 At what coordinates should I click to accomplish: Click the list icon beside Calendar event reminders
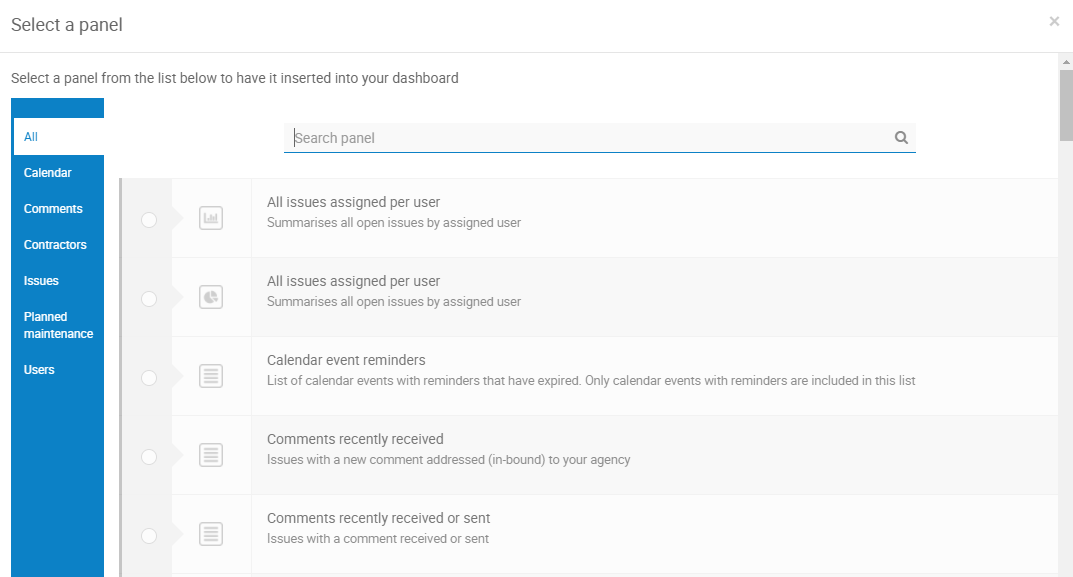[x=211, y=376]
